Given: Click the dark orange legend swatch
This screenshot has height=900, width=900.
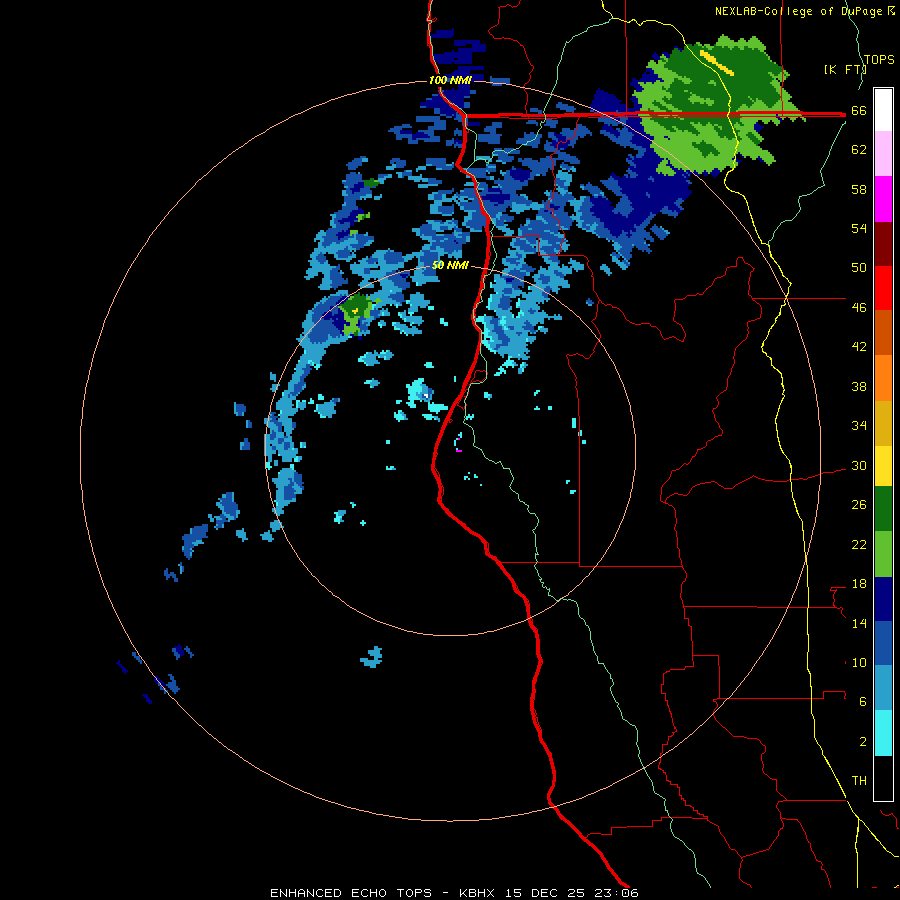Looking at the screenshot, I should tap(883, 333).
